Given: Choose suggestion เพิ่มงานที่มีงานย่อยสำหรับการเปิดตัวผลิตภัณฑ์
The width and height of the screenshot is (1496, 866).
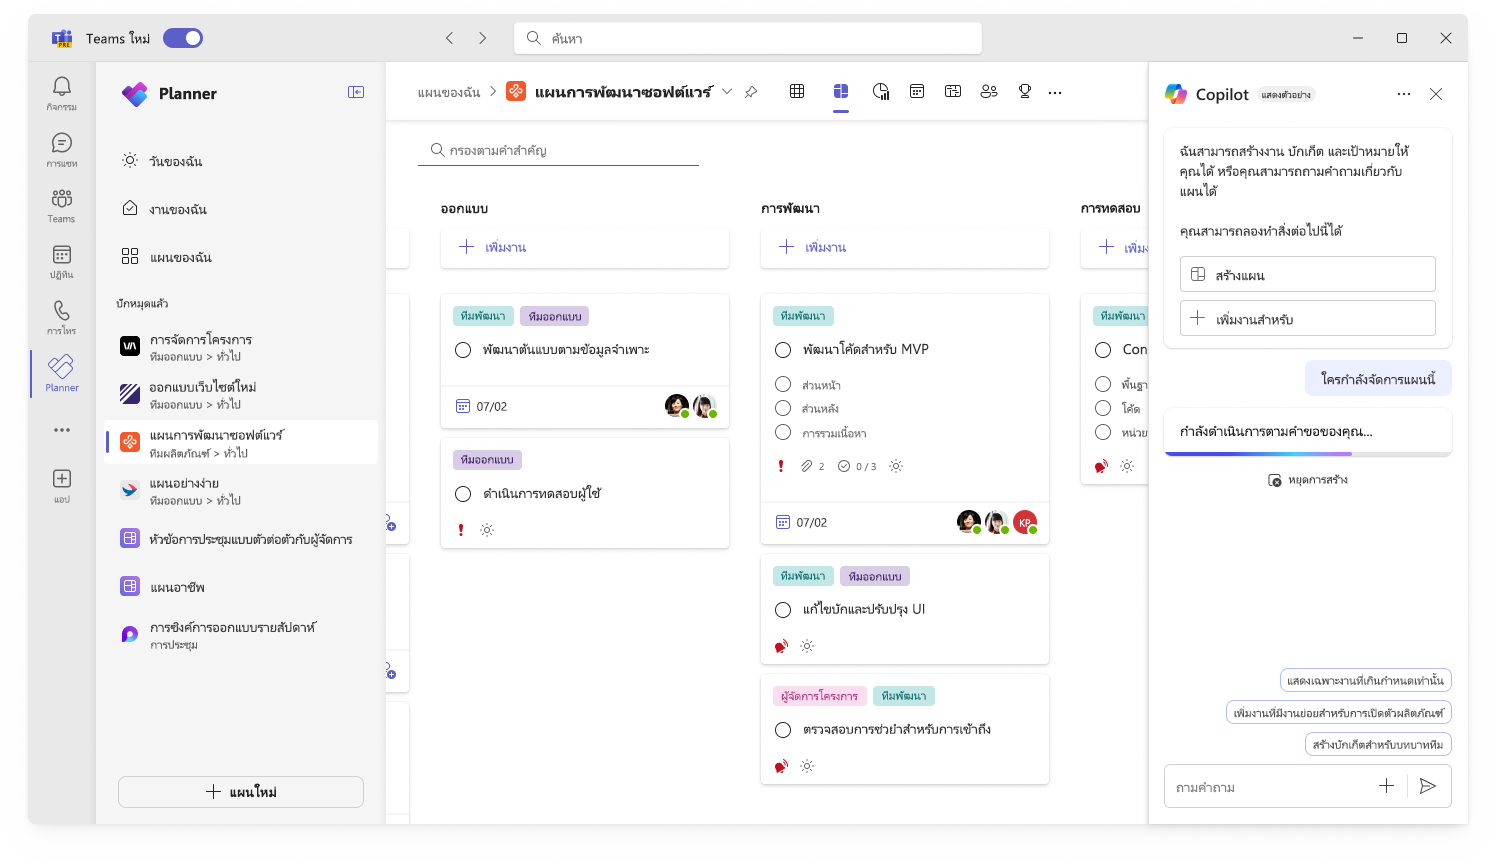Looking at the screenshot, I should coord(1338,712).
